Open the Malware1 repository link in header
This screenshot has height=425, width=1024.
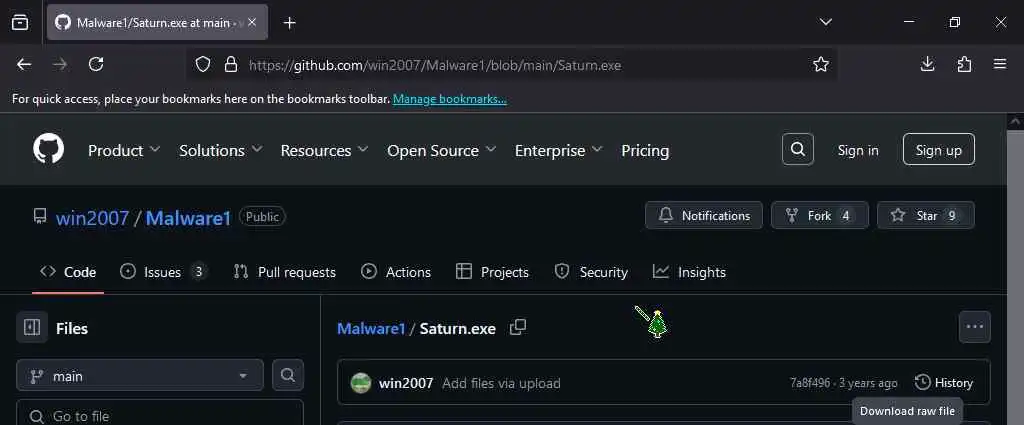click(x=188, y=217)
